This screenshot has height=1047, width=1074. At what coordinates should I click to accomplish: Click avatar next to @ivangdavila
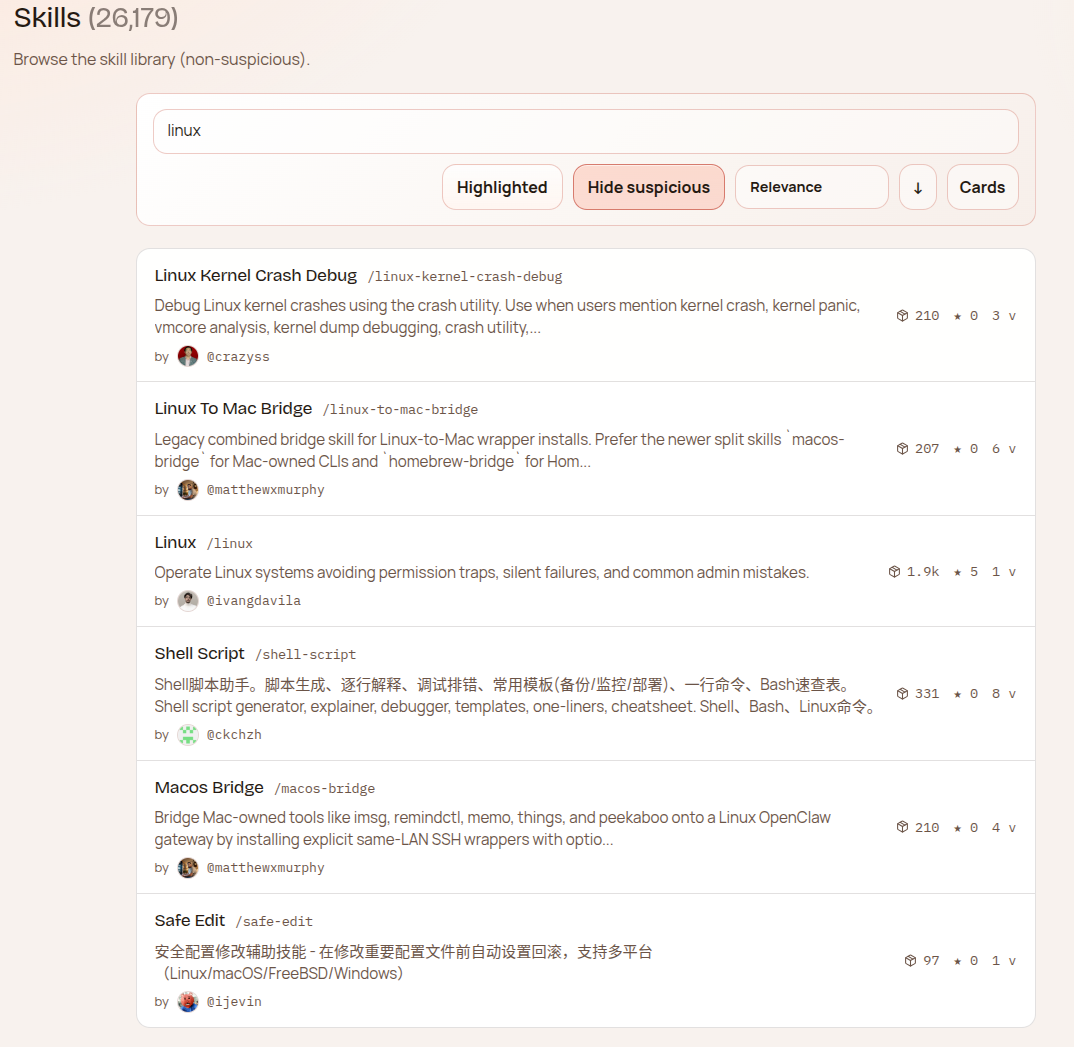pos(188,600)
